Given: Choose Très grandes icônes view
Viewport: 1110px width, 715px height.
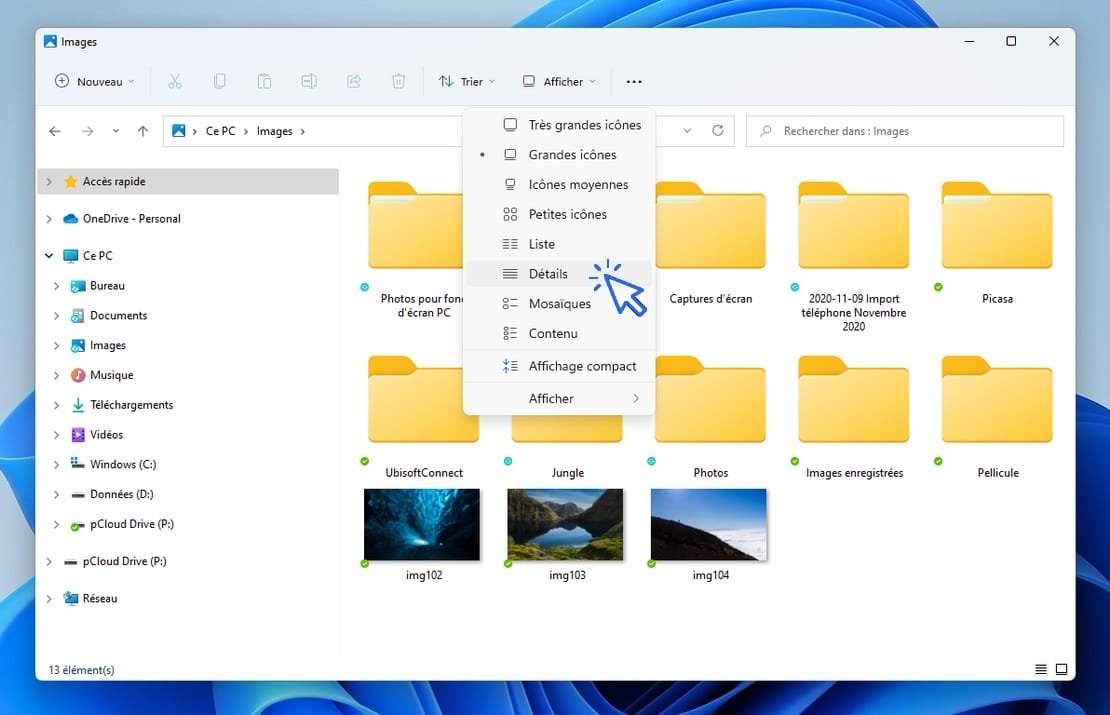Looking at the screenshot, I should (559, 125).
